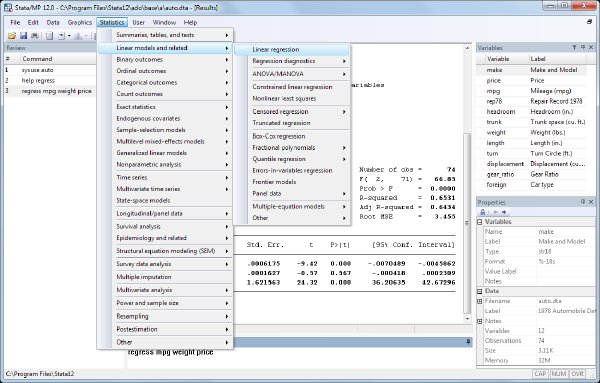The image size is (600, 383).
Task: Choose Nonlinear least squares
Action: tap(292, 98)
